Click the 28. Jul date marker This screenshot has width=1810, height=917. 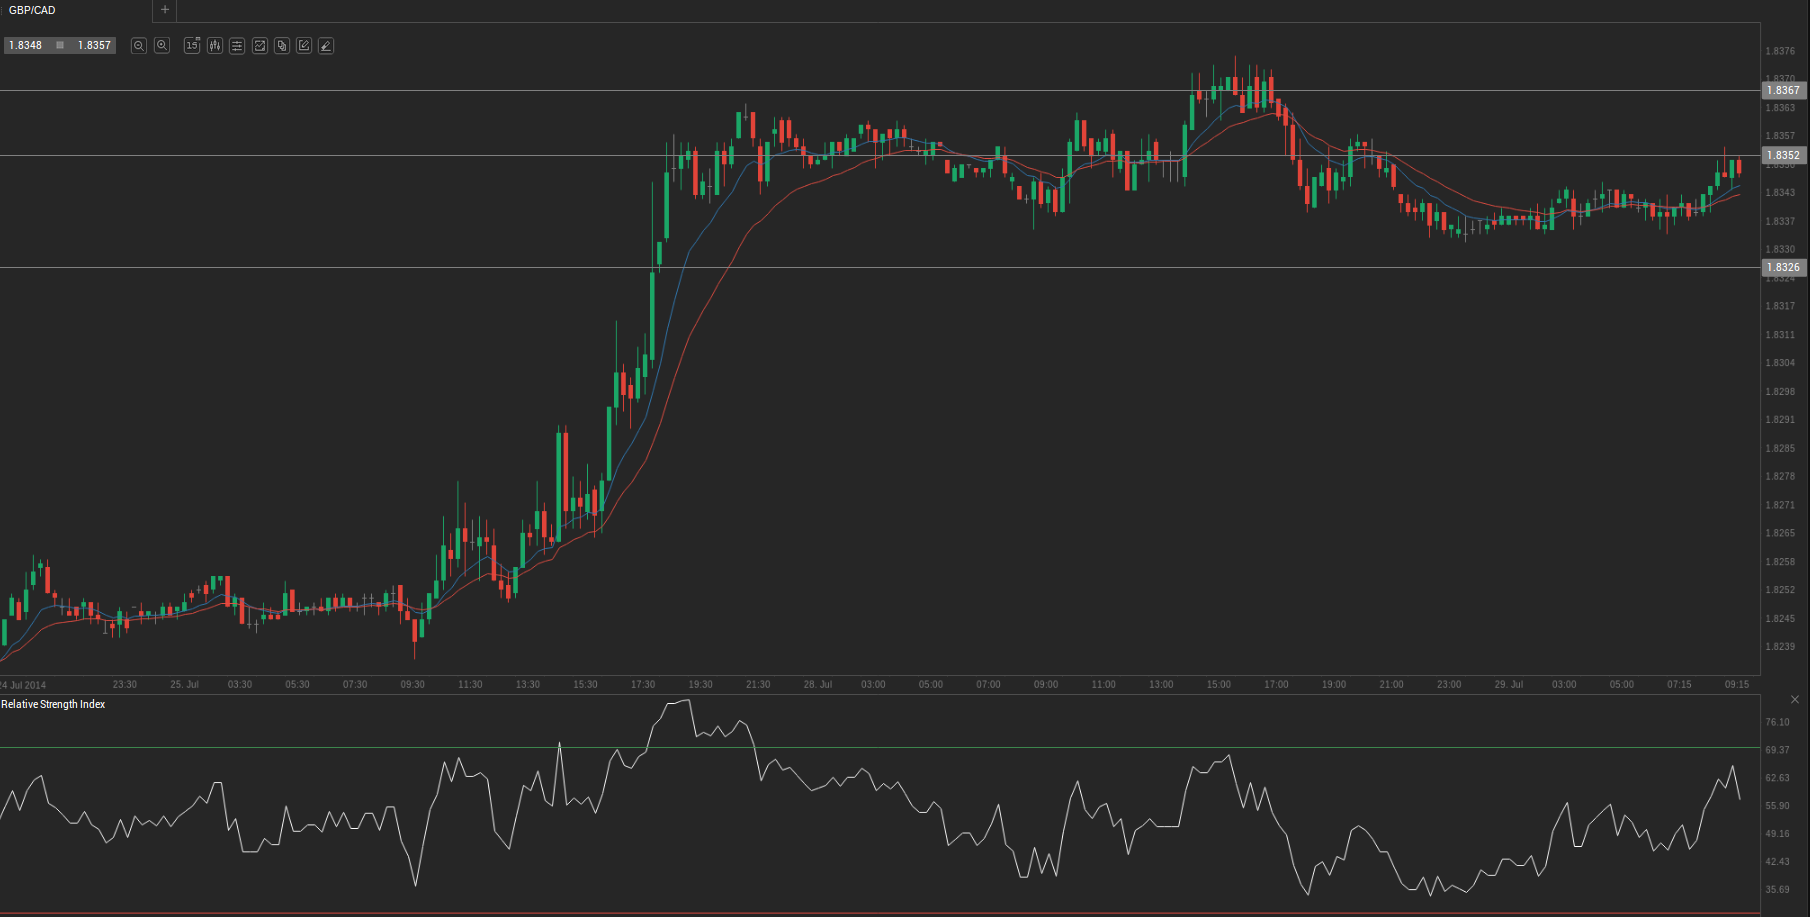(x=817, y=684)
